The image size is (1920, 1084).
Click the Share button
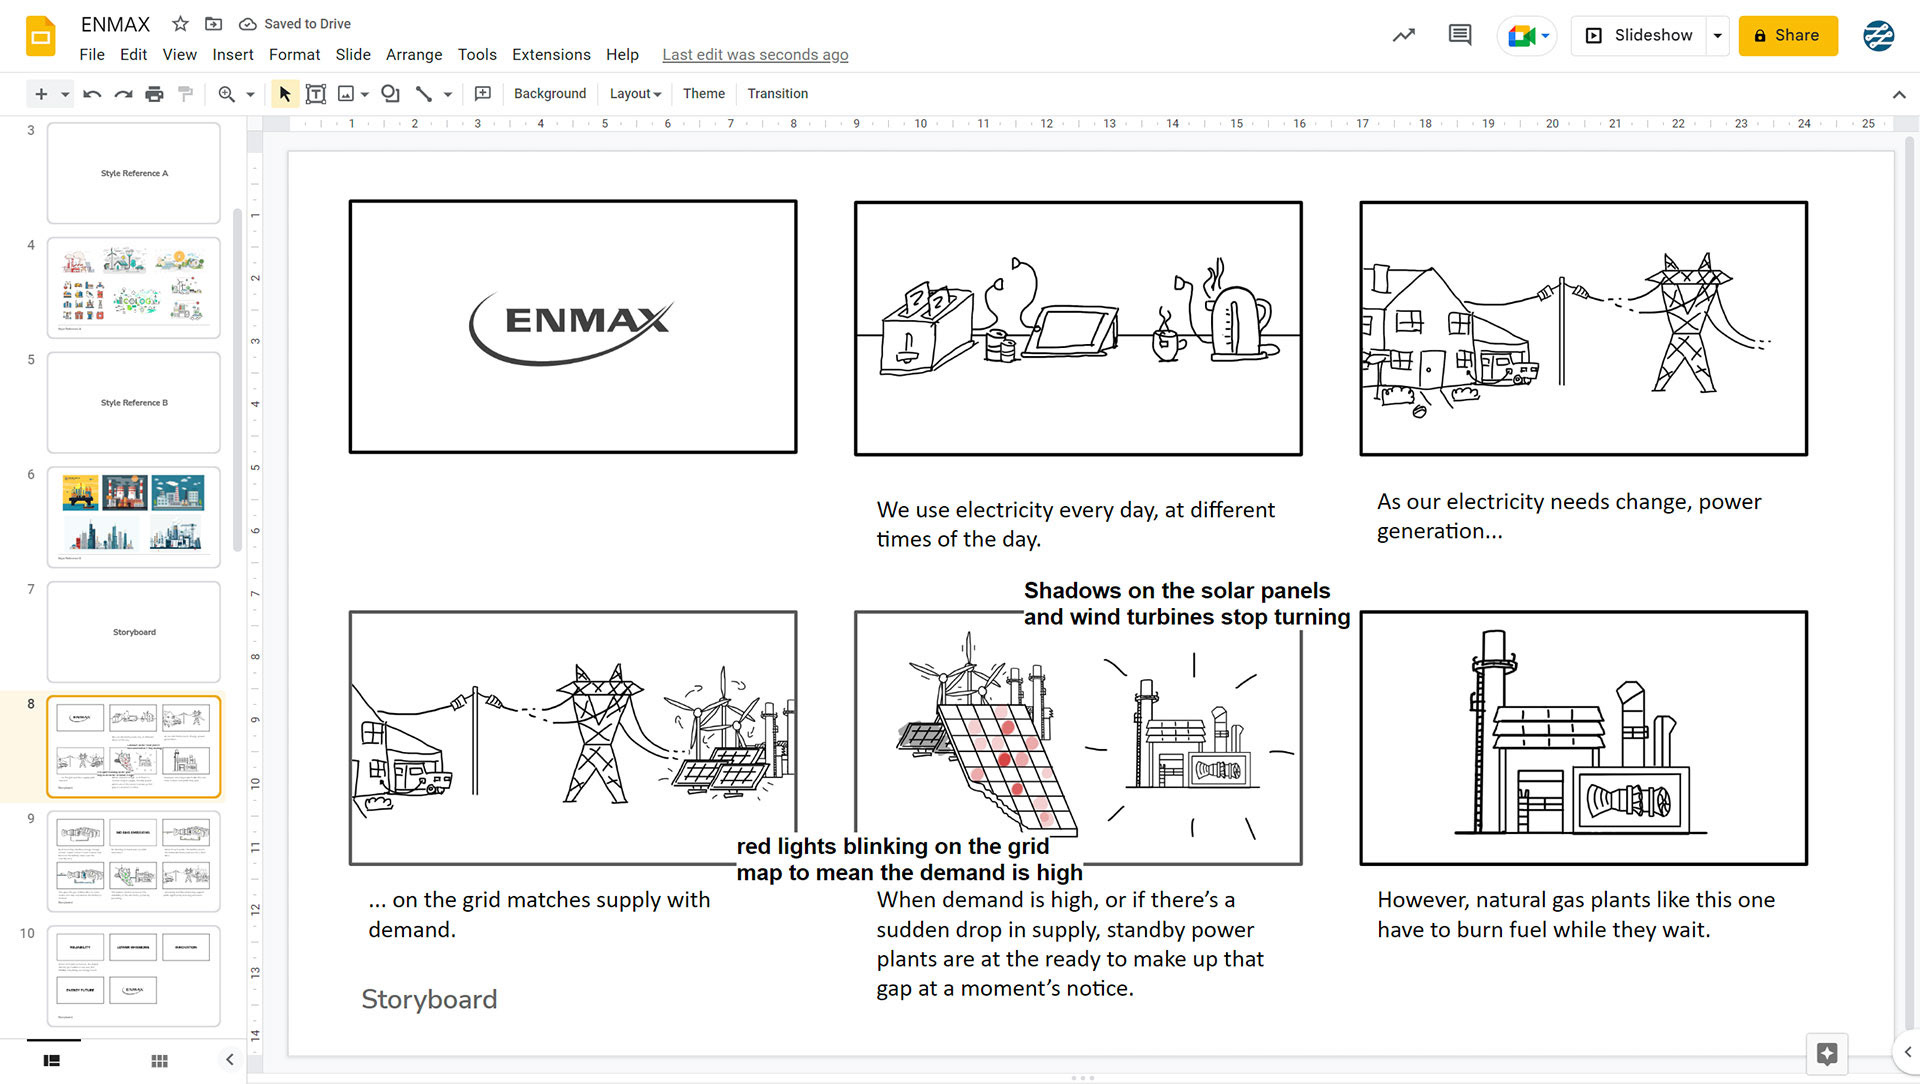tap(1787, 36)
